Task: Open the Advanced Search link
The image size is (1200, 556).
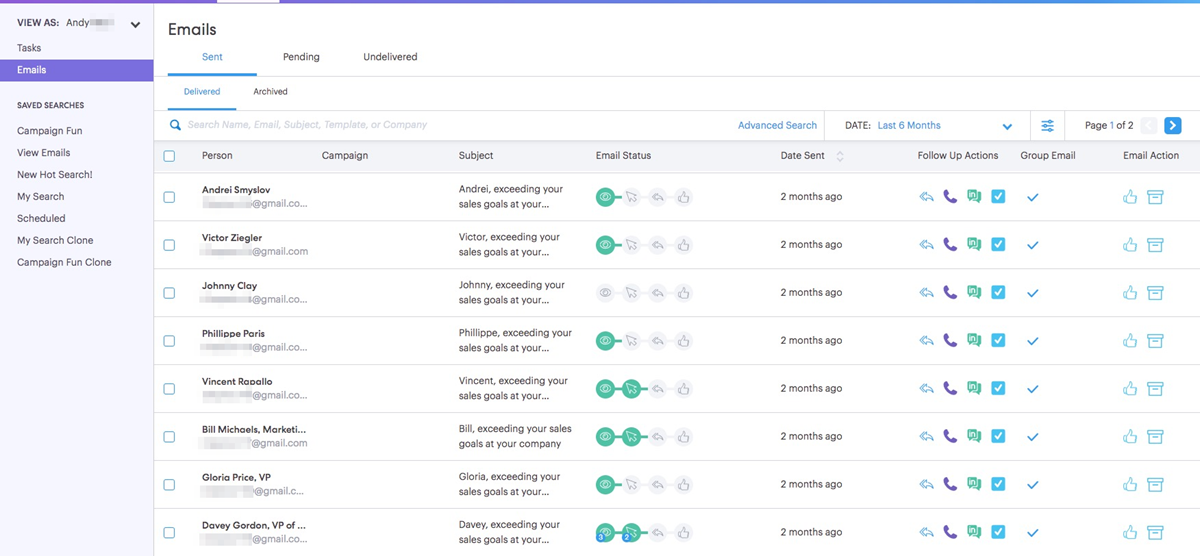Action: point(777,125)
